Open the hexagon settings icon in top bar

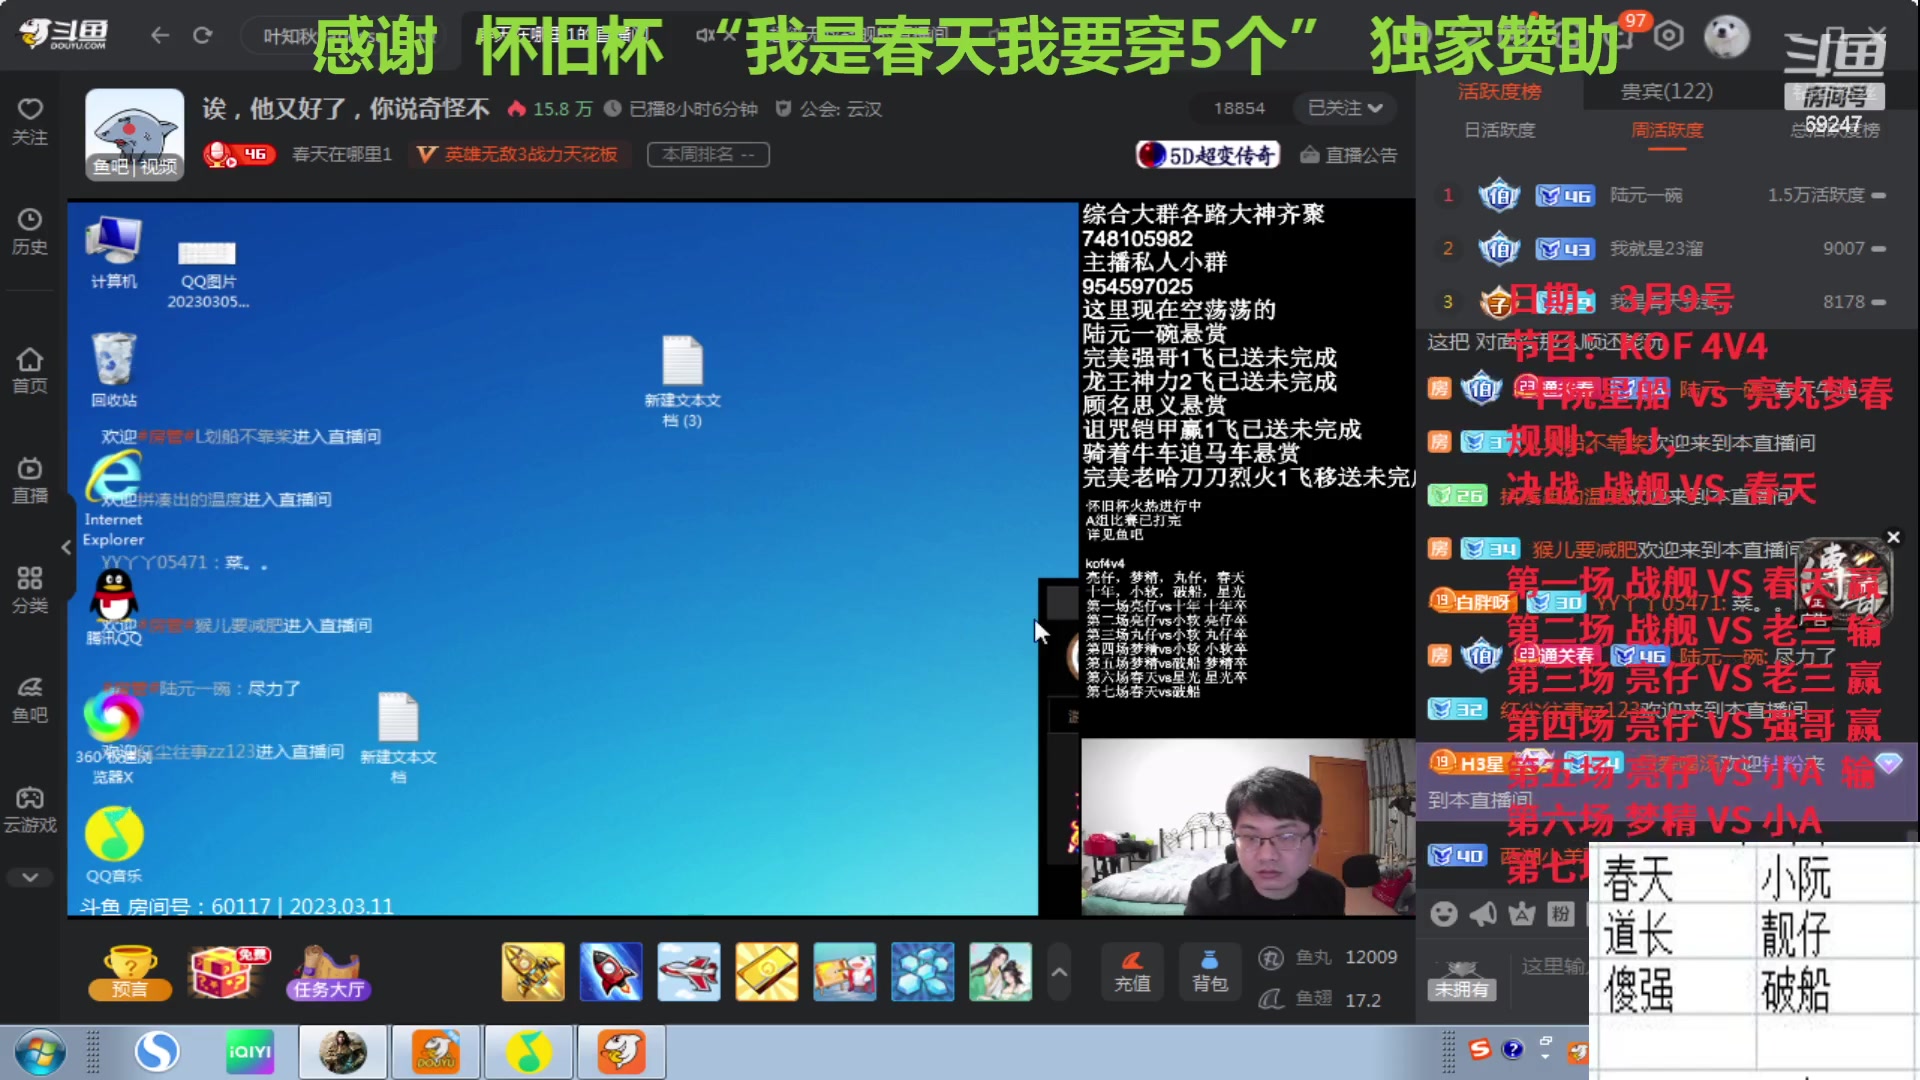1668,36
